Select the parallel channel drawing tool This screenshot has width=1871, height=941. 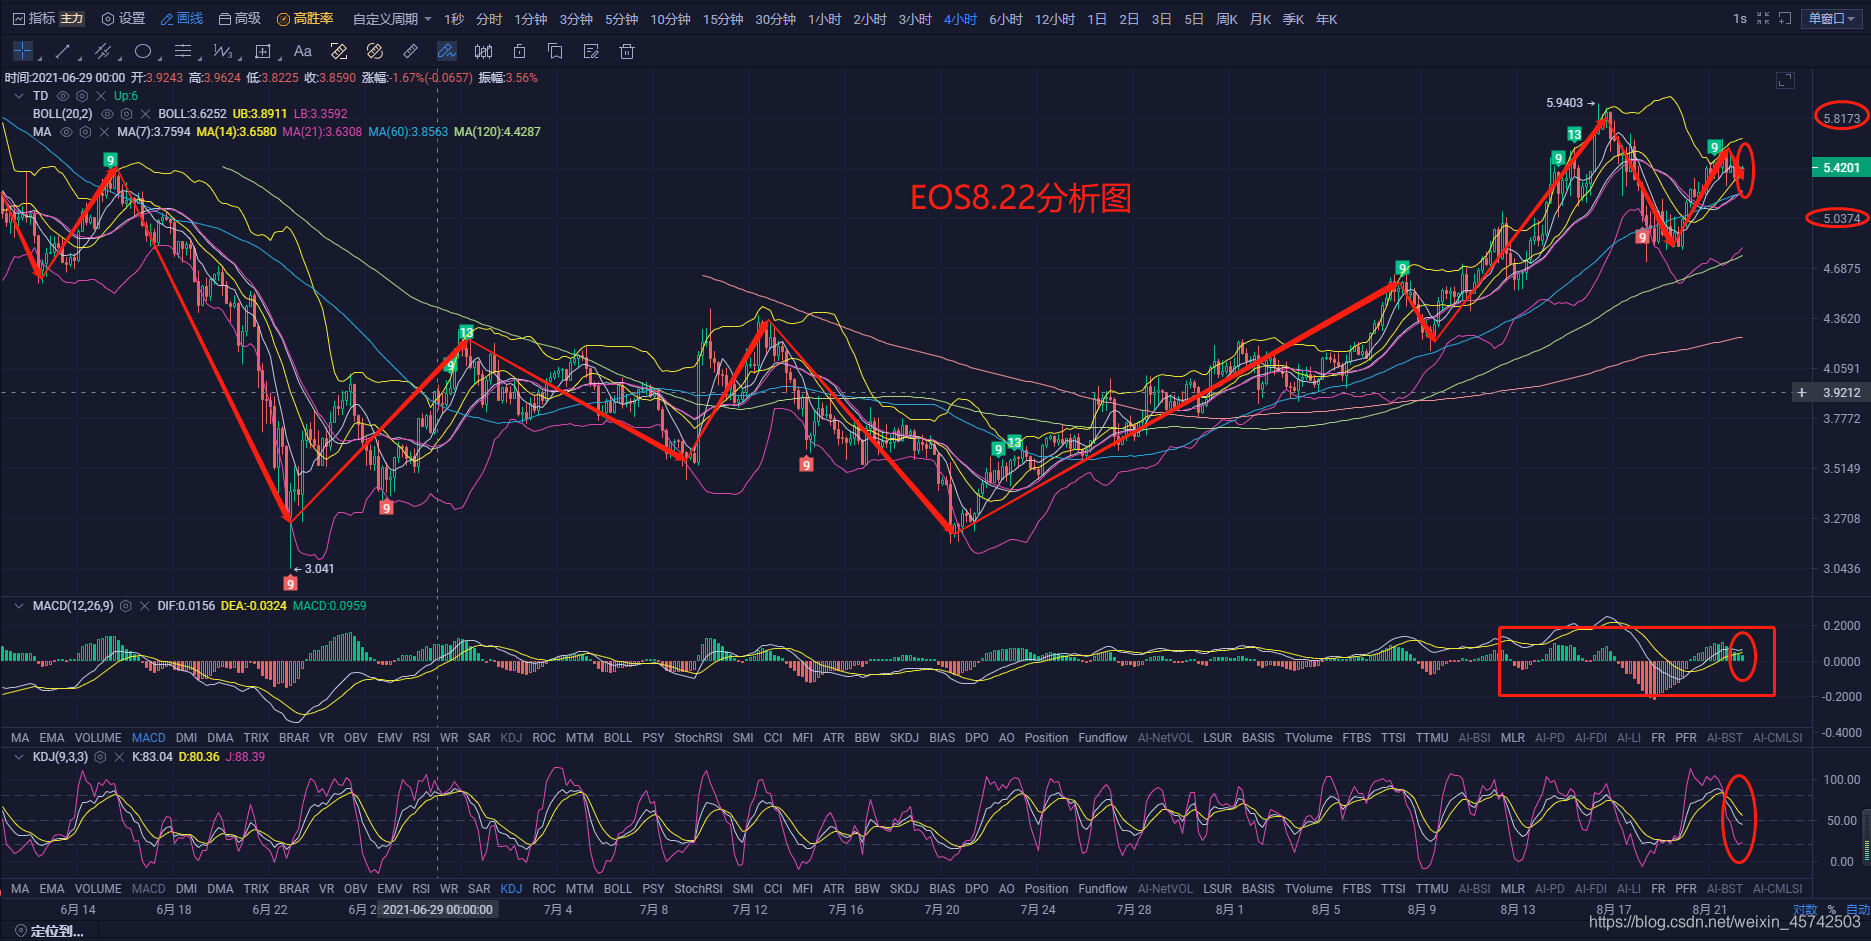(102, 51)
